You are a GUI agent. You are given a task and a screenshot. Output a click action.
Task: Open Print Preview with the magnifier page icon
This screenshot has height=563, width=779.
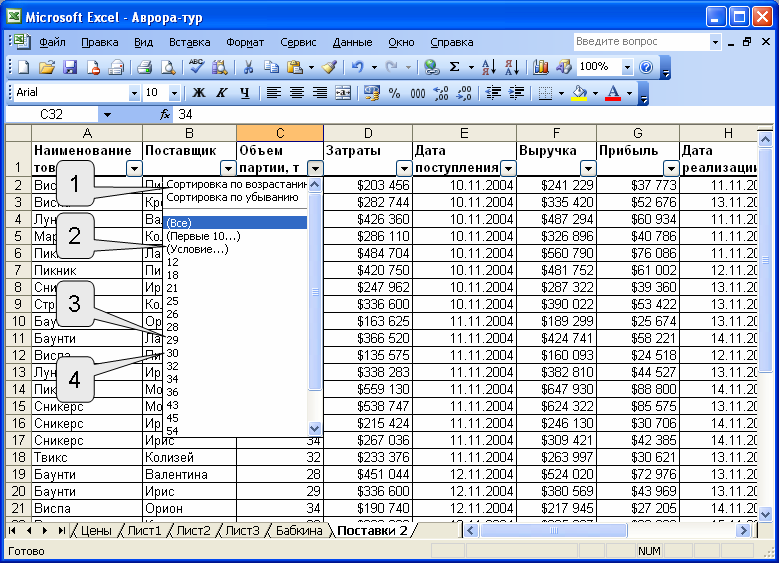[168, 67]
